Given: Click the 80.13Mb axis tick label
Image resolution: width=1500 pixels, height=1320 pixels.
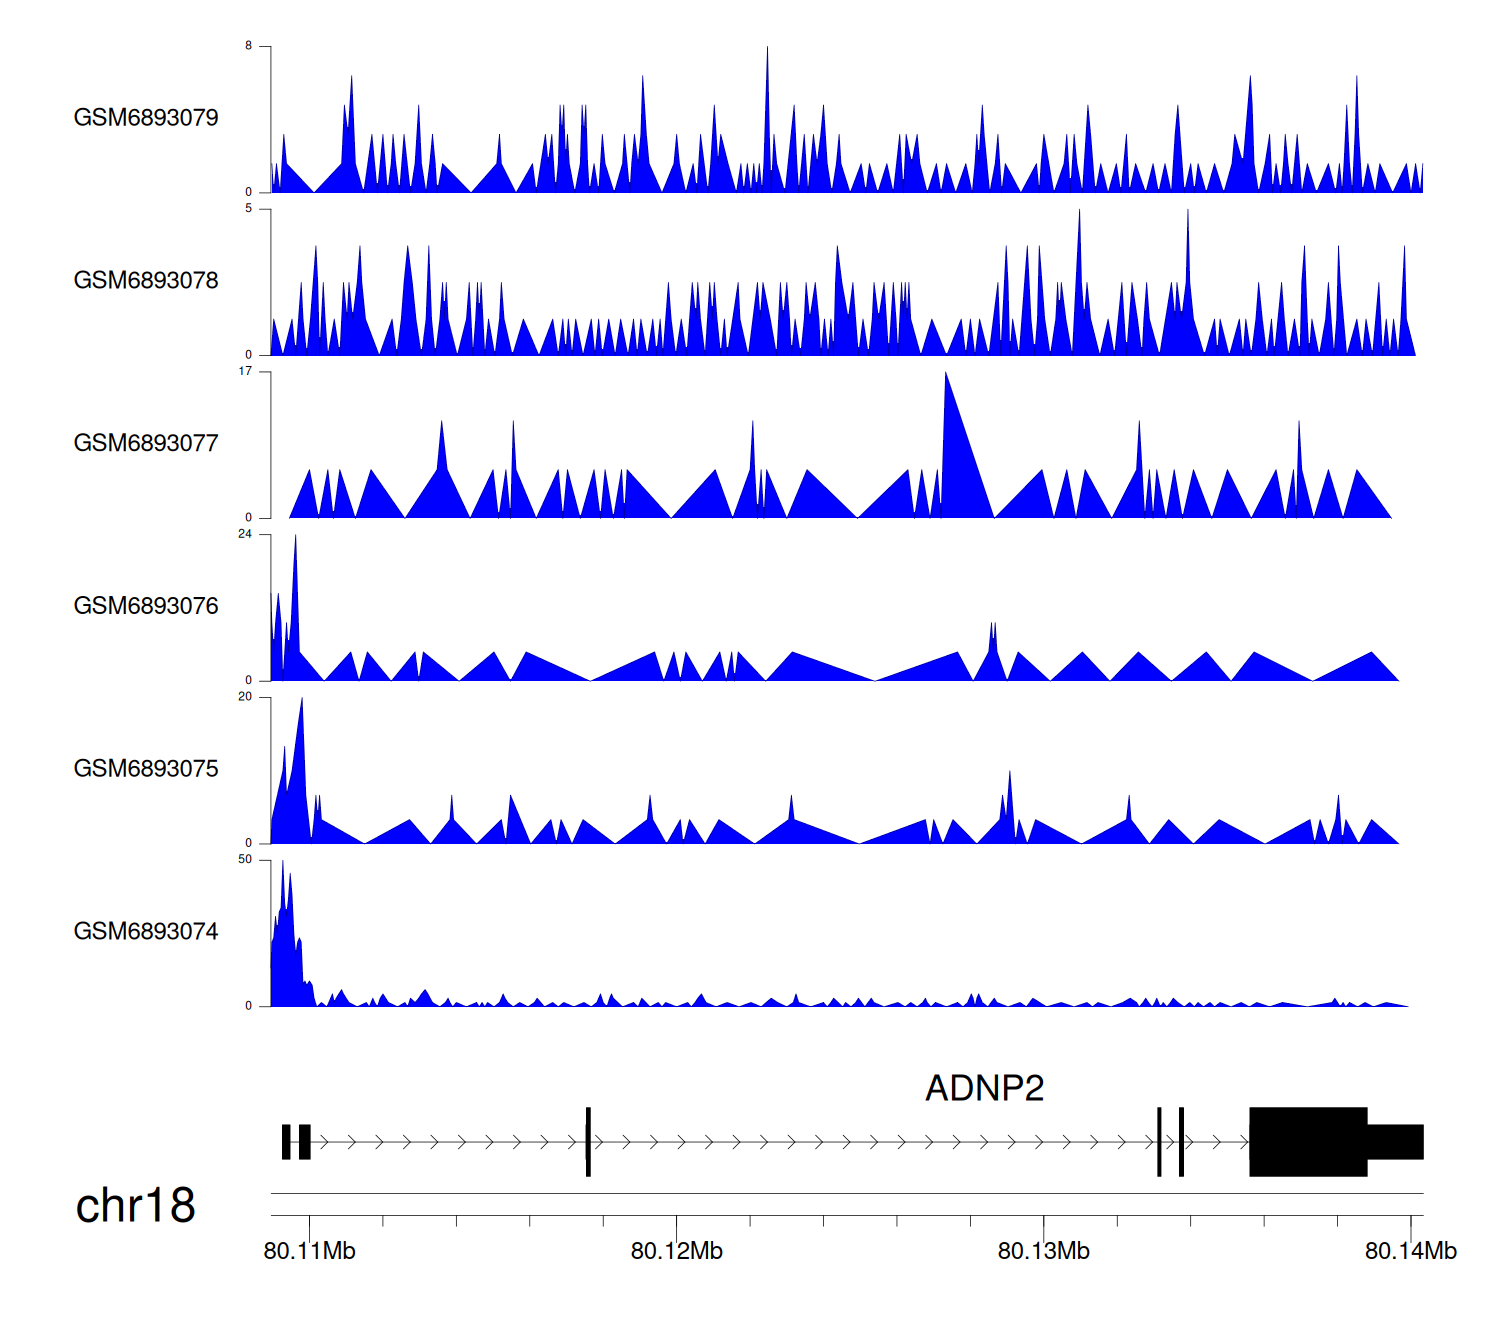Looking at the screenshot, I should coord(1043,1251).
